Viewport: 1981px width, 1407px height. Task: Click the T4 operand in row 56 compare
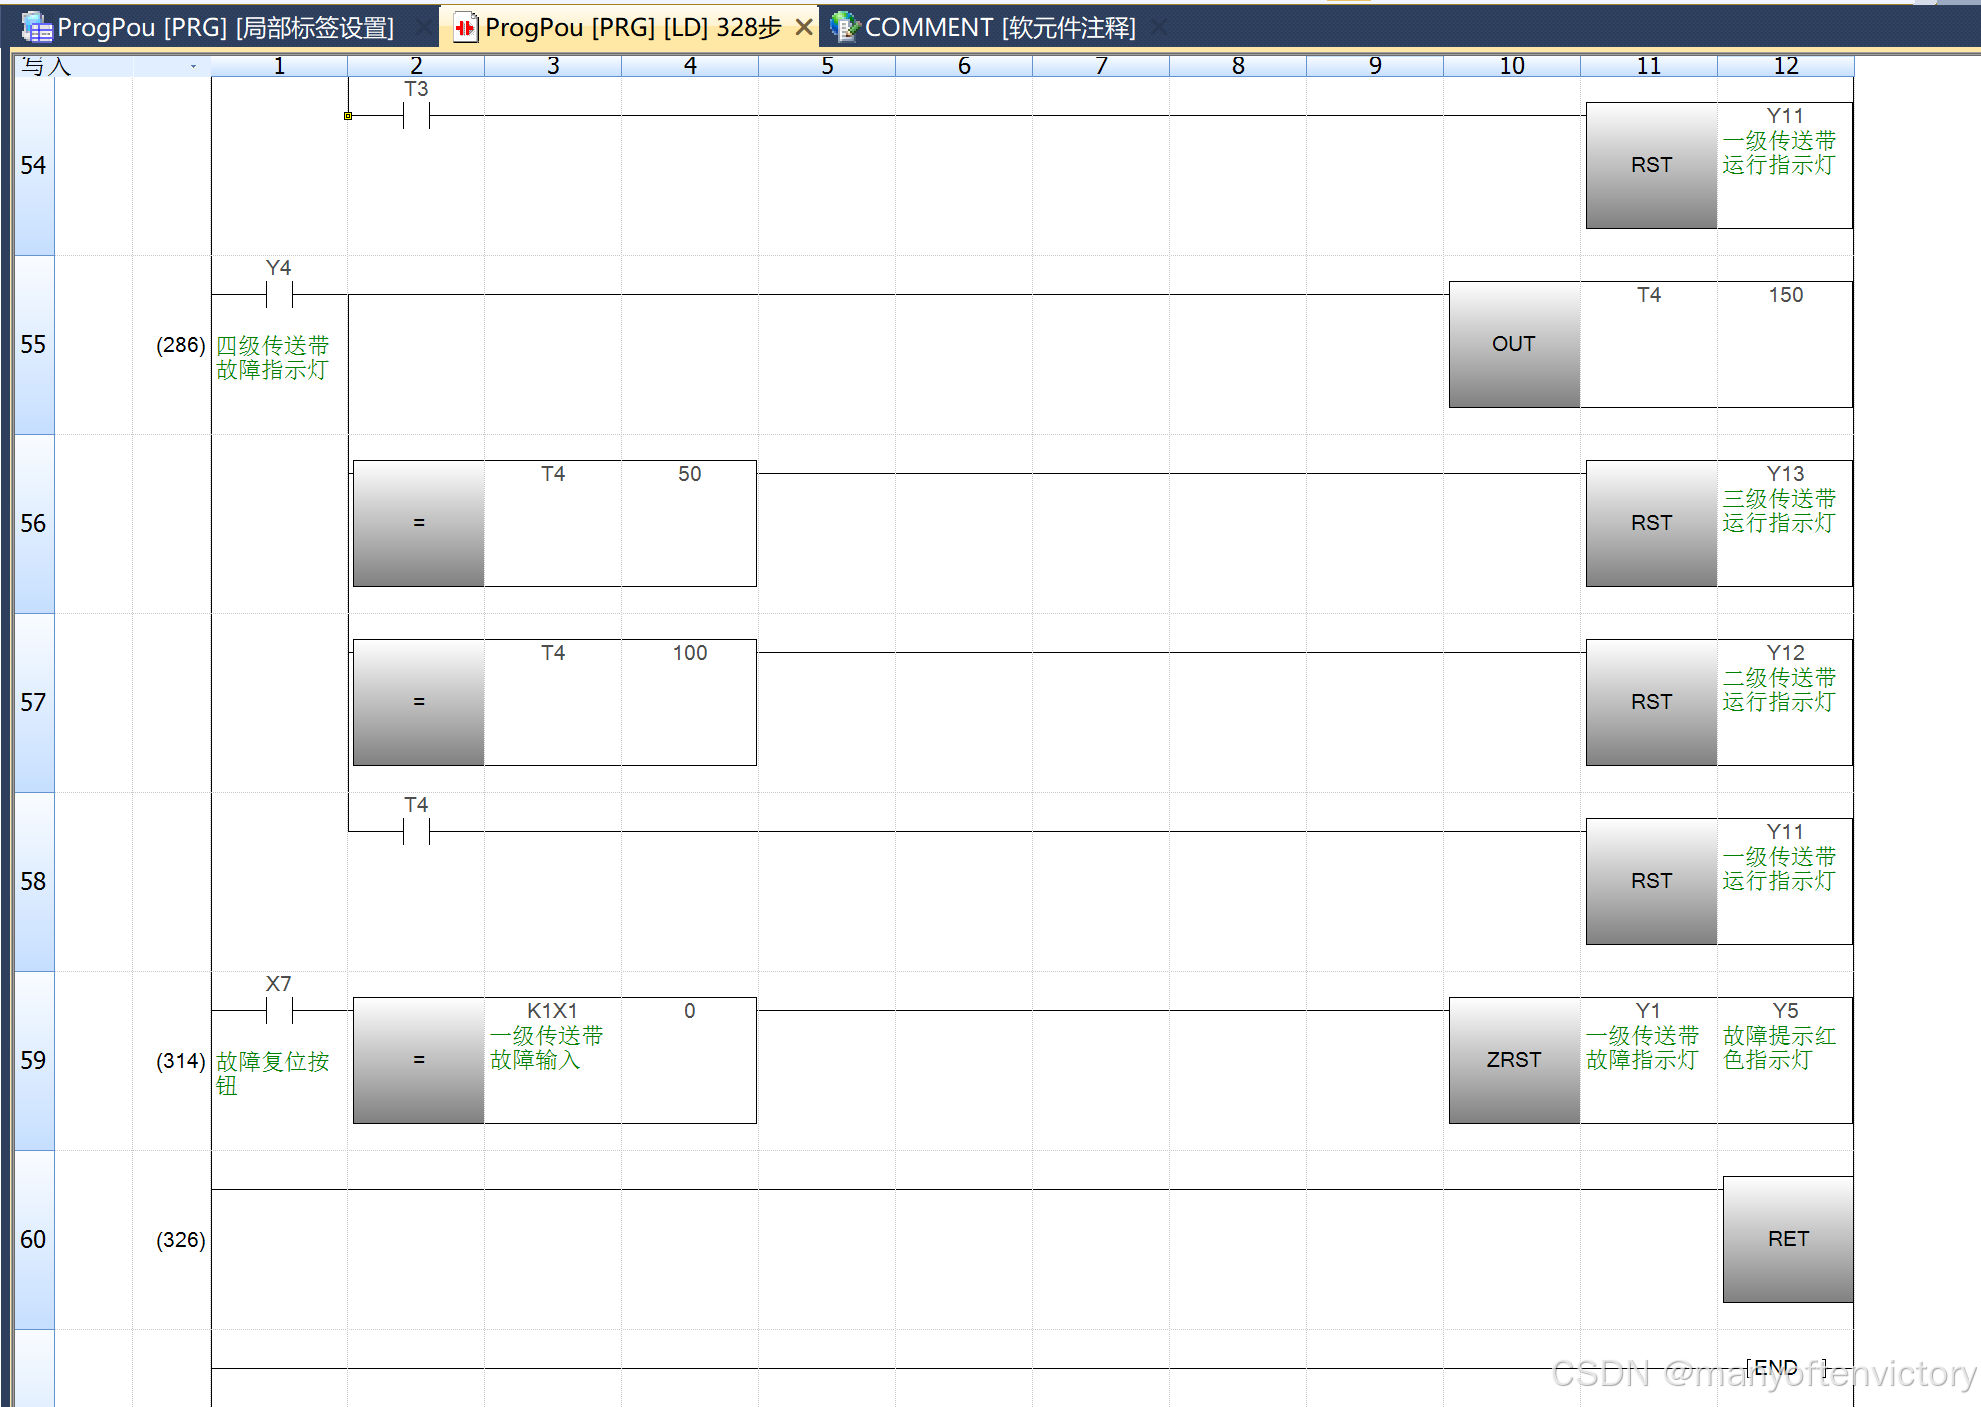[x=553, y=474]
